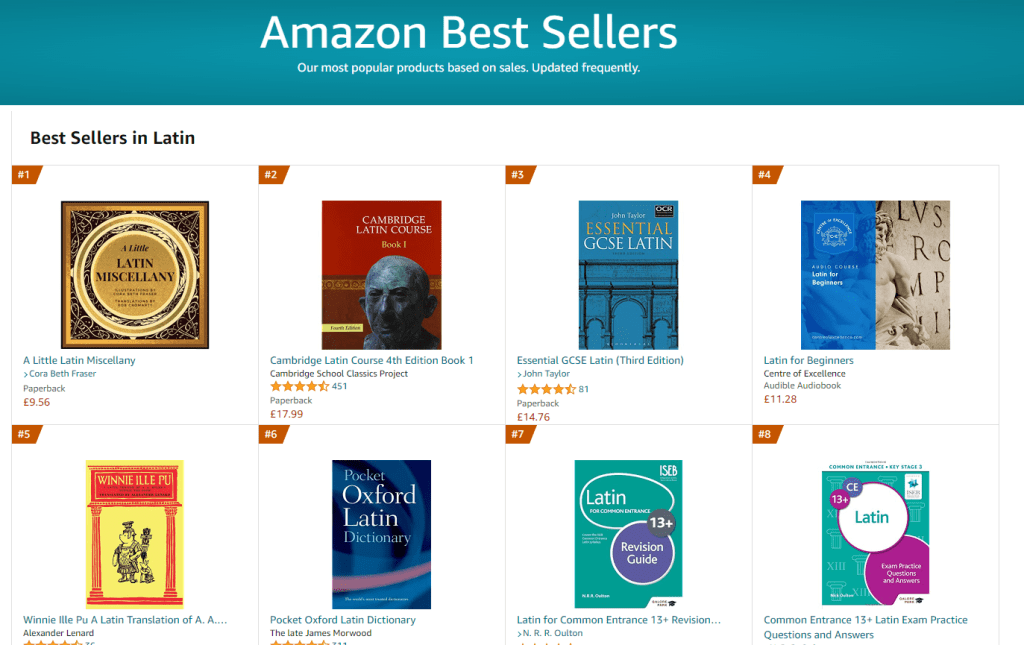The width and height of the screenshot is (1024, 645).
Task: Select Latin for Beginners audiobook cover
Action: pos(875,274)
